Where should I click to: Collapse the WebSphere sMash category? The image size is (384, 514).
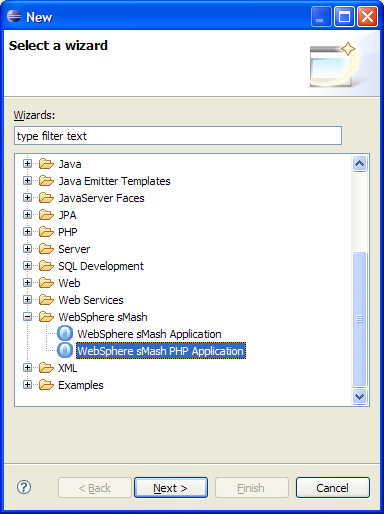27,317
